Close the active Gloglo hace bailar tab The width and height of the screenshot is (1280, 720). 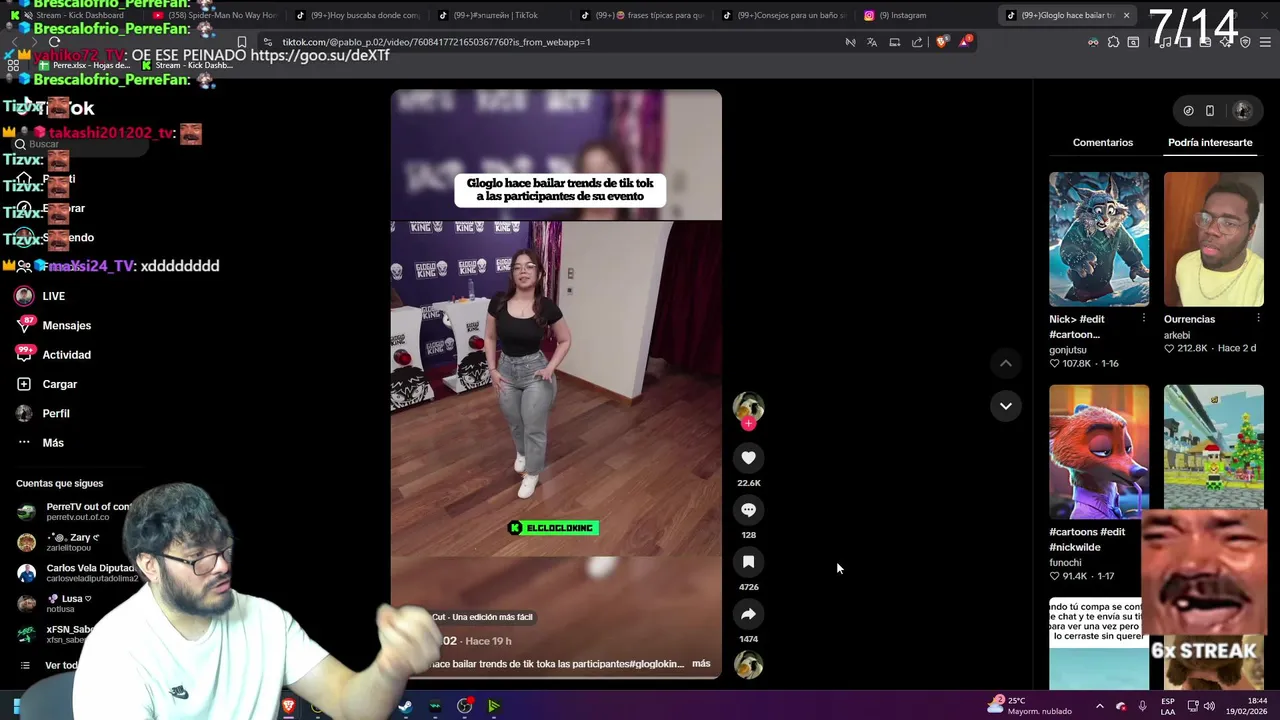pos(1126,15)
